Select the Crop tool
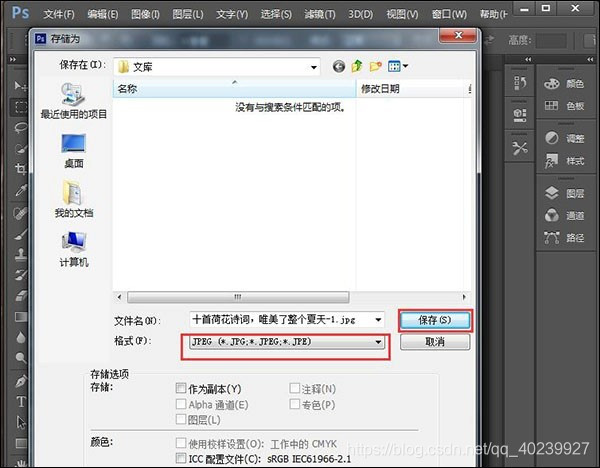 pos(21,169)
